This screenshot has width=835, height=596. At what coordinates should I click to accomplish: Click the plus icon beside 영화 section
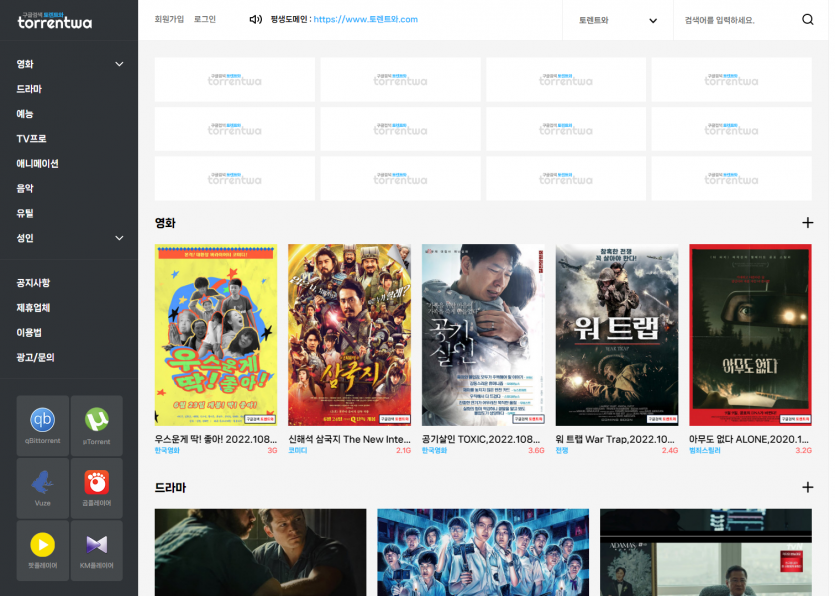pos(807,223)
